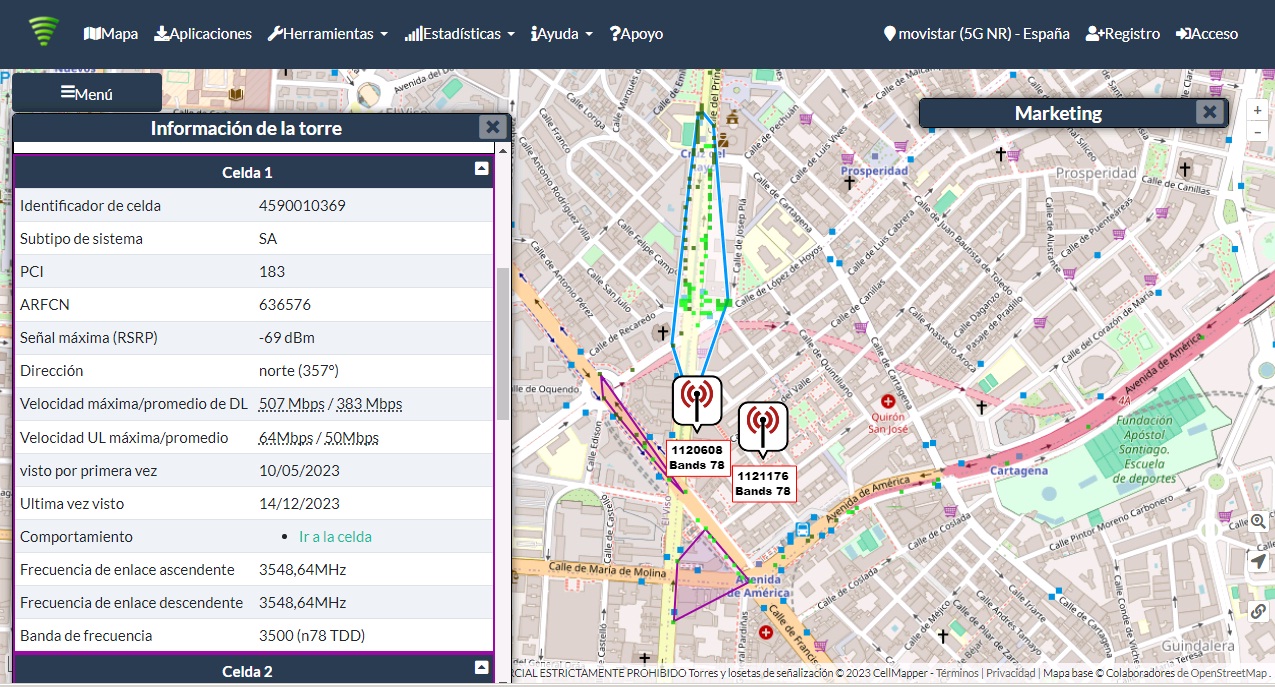Click the Información de la torre header
The width and height of the screenshot is (1275, 687).
(x=246, y=128)
